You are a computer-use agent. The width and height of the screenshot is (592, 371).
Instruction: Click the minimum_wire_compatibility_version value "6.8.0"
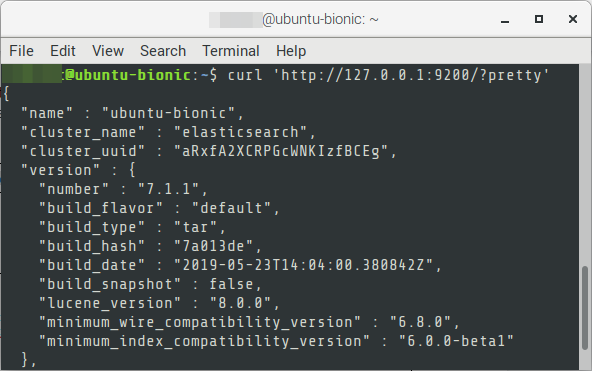click(421, 322)
